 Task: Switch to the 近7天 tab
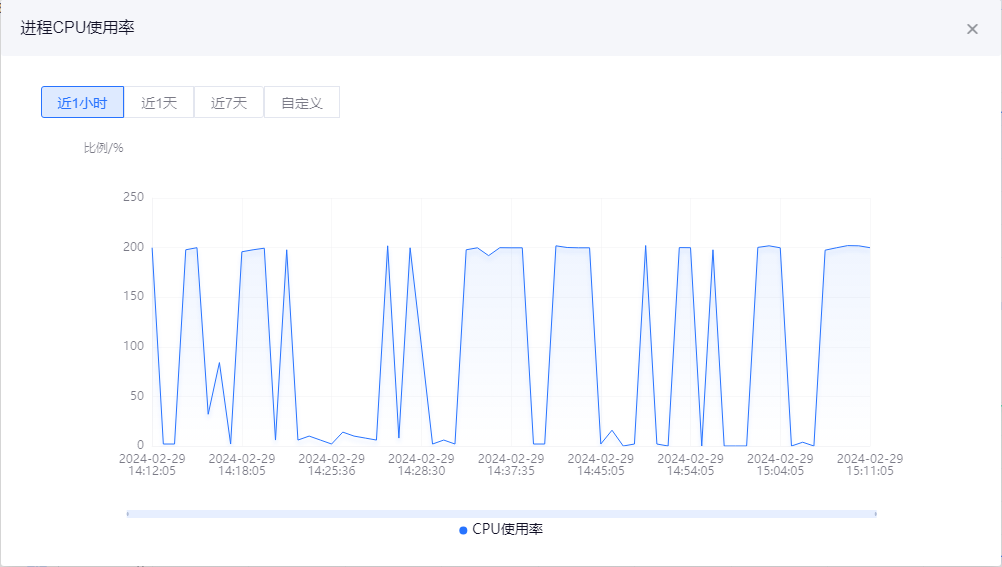[x=229, y=102]
